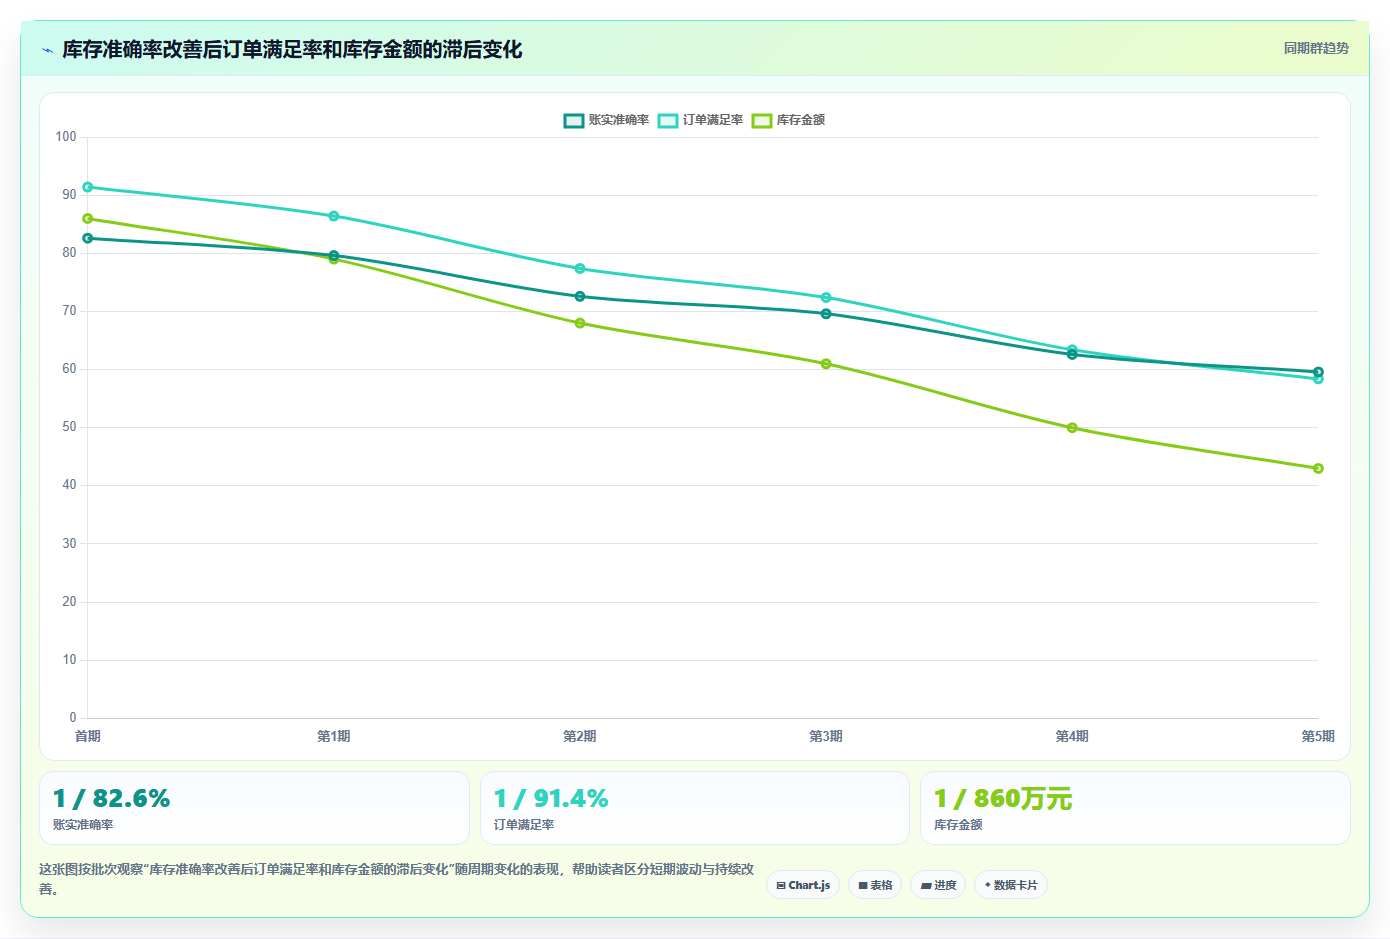Viewport: 1390px width, 939px height.
Task: Click the 0 y-axis label
Action: (73, 718)
